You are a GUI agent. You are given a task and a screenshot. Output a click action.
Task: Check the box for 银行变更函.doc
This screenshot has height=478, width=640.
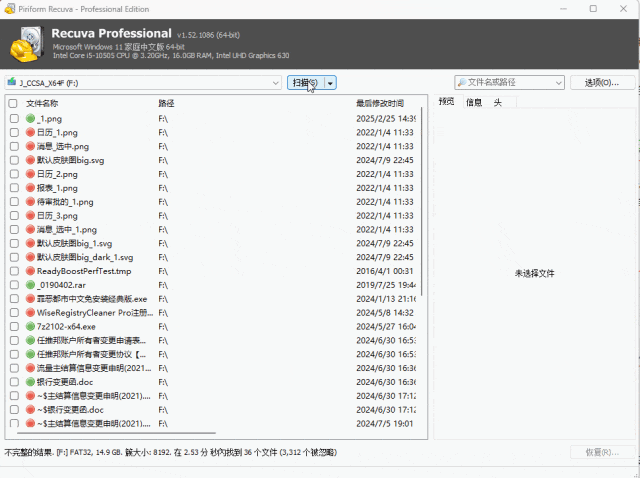point(14,382)
